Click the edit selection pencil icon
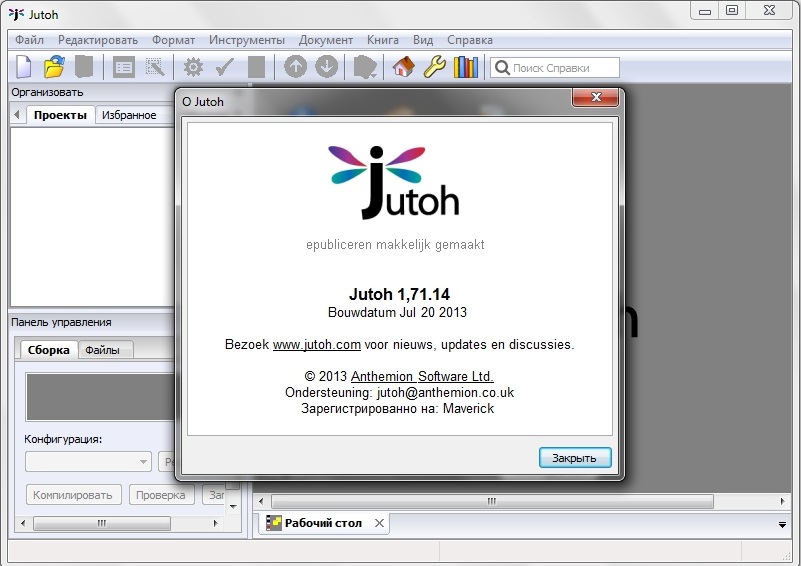 point(155,67)
